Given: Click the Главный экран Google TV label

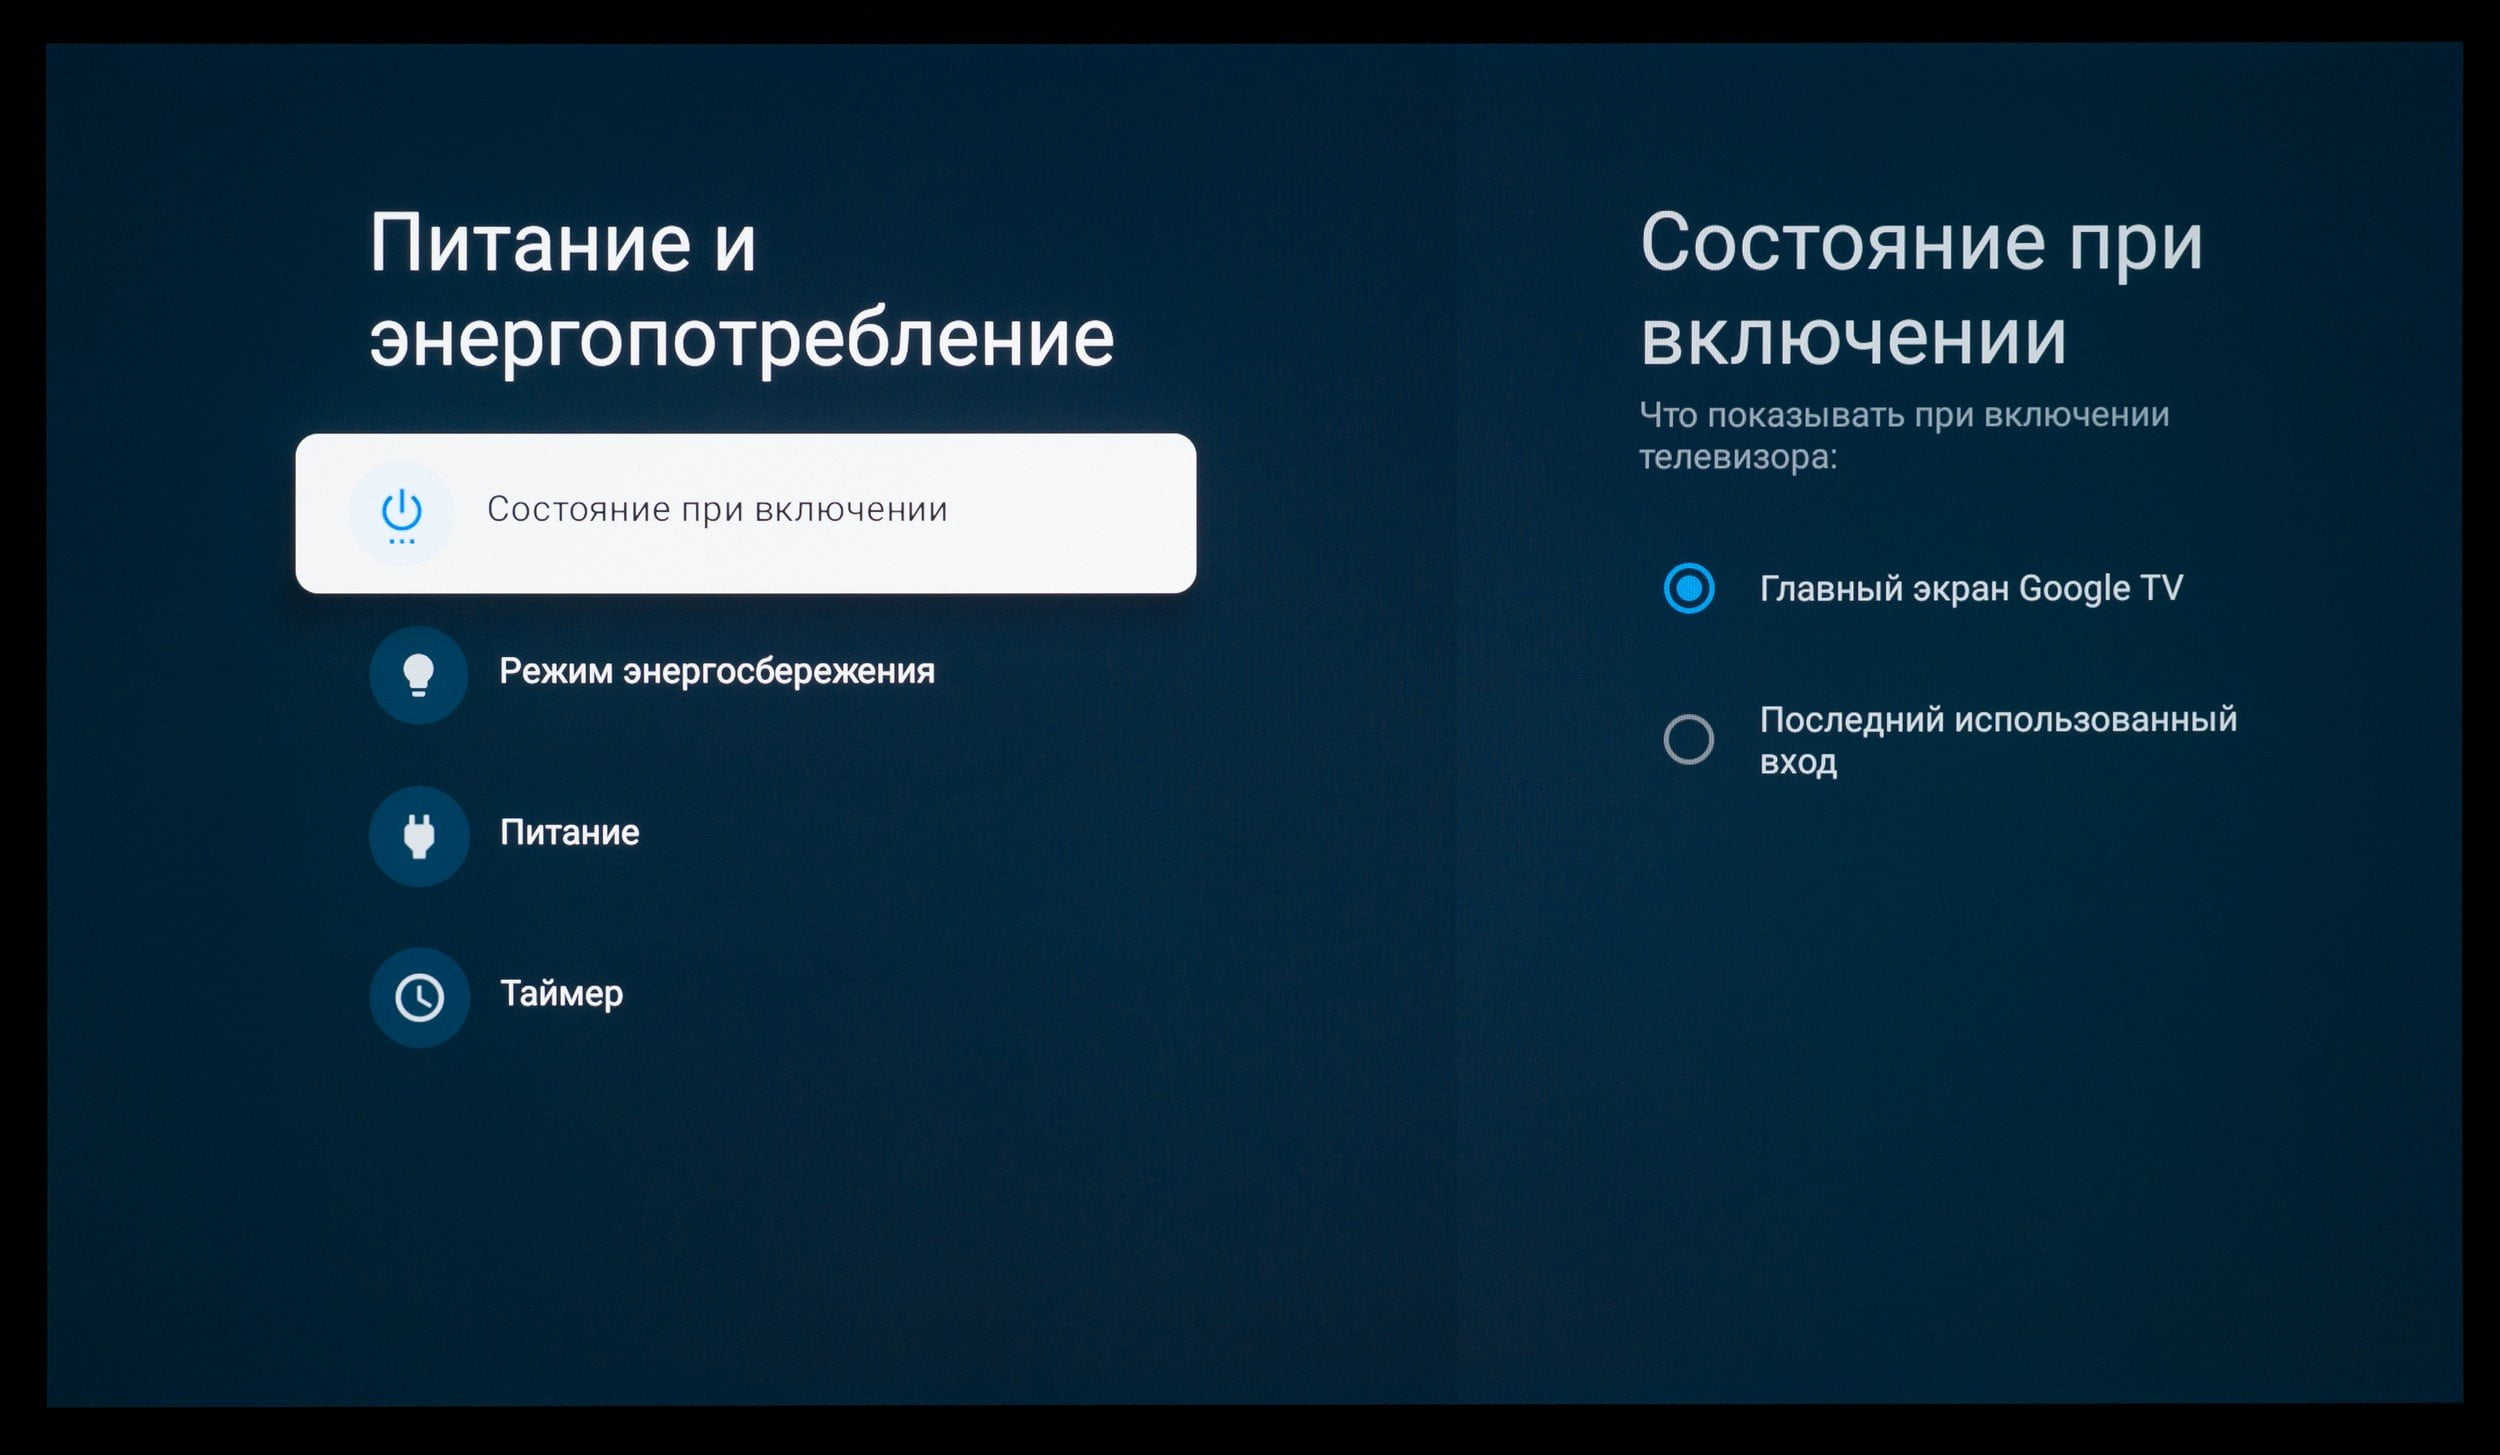Looking at the screenshot, I should [x=1970, y=589].
